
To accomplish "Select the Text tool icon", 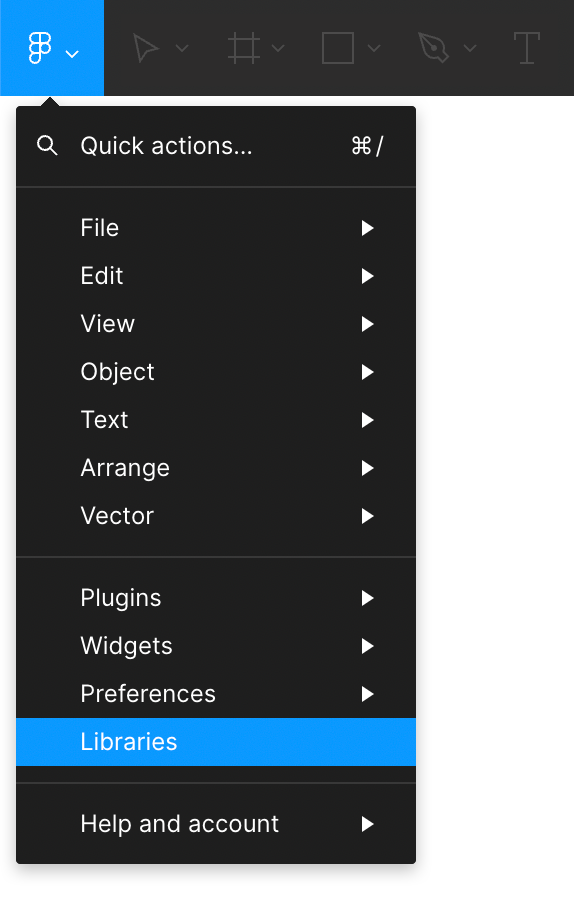I will 526,48.
